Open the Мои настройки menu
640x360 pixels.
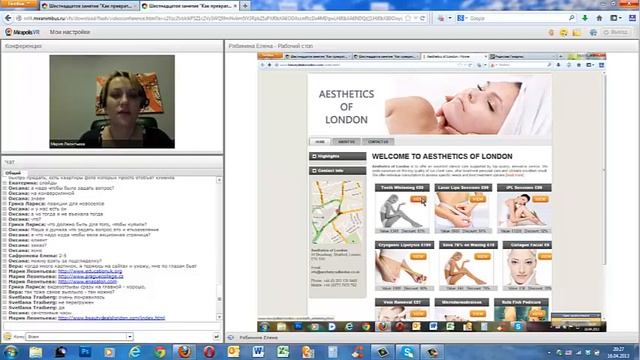click(x=70, y=32)
